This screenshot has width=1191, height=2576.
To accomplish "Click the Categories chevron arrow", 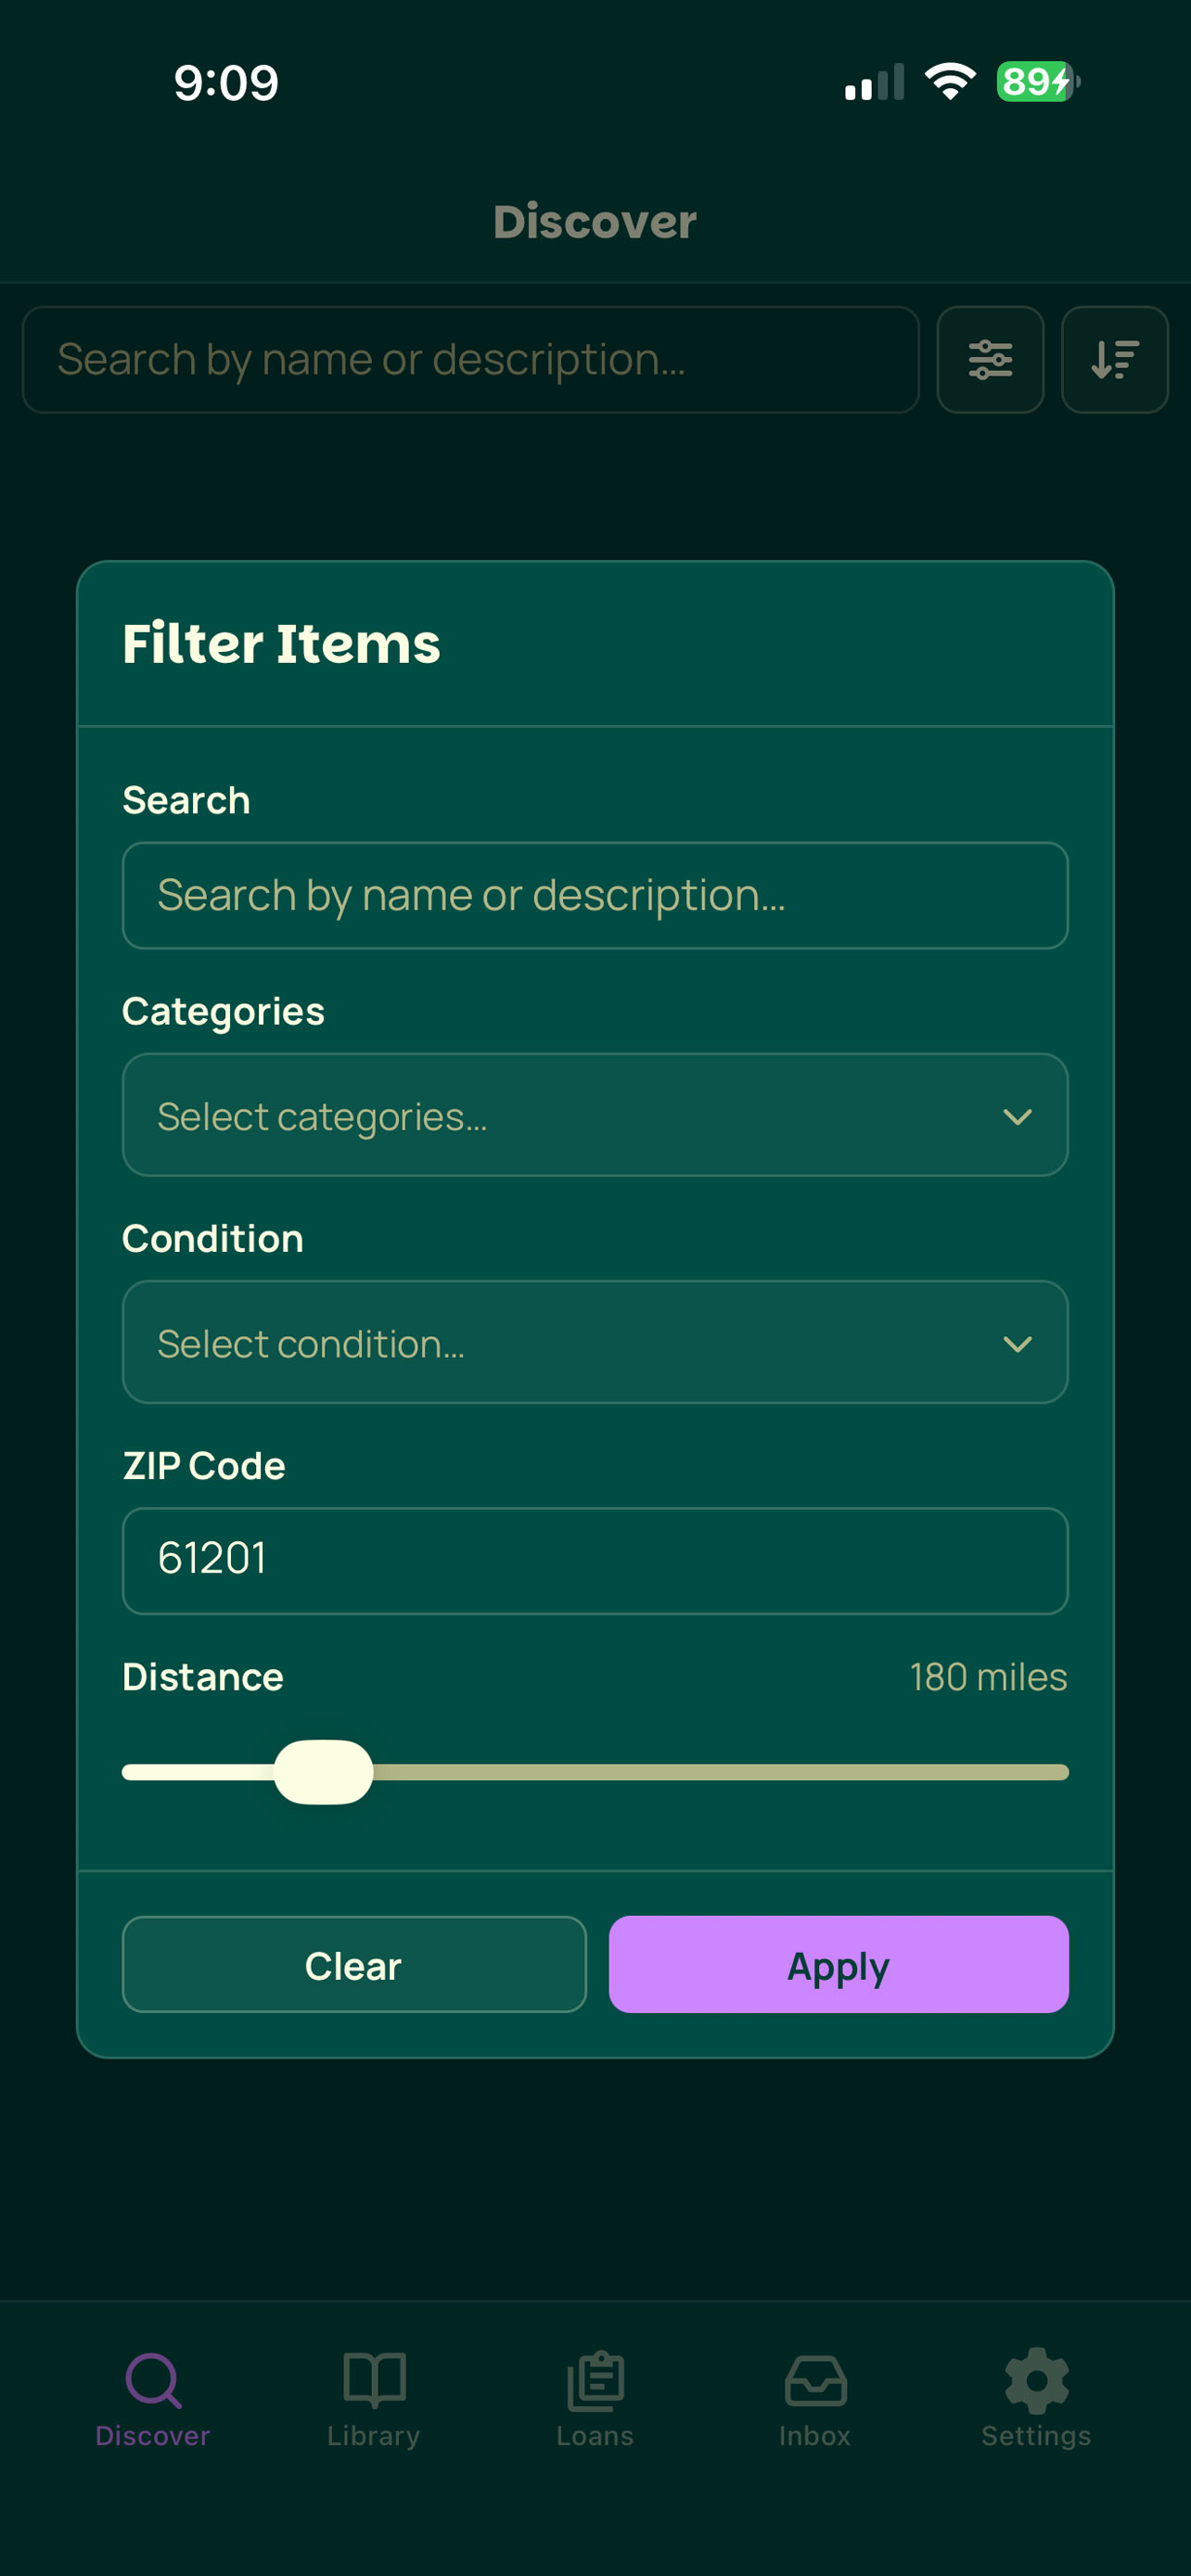I will [1017, 1117].
